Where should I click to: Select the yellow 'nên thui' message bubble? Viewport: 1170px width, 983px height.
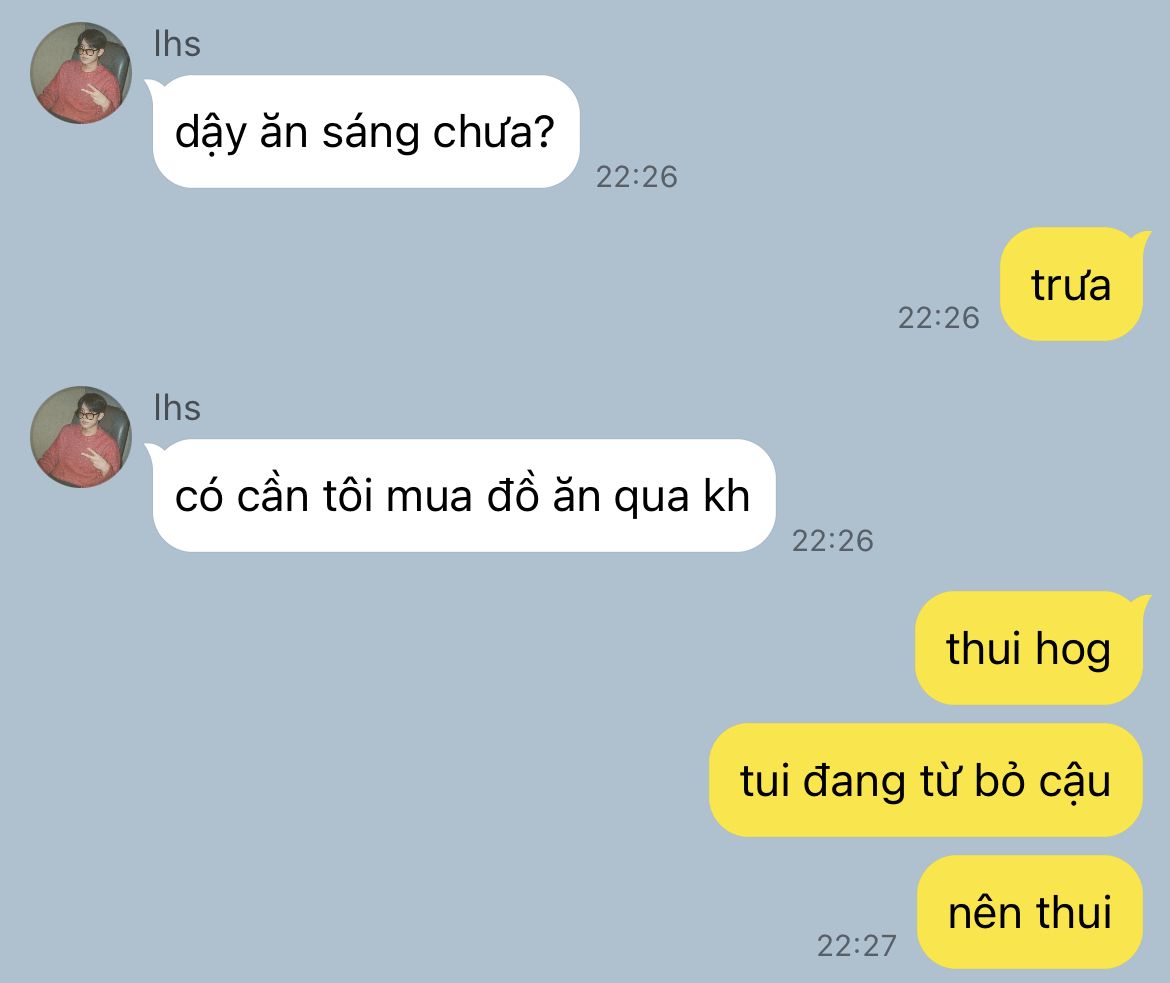point(1030,912)
